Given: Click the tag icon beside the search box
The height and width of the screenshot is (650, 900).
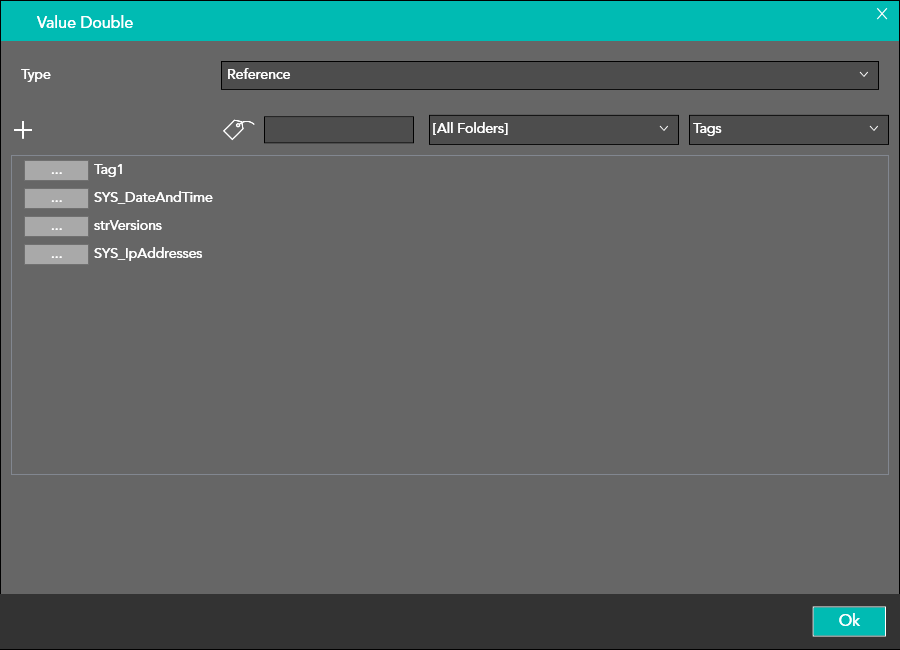Looking at the screenshot, I should click(x=237, y=129).
